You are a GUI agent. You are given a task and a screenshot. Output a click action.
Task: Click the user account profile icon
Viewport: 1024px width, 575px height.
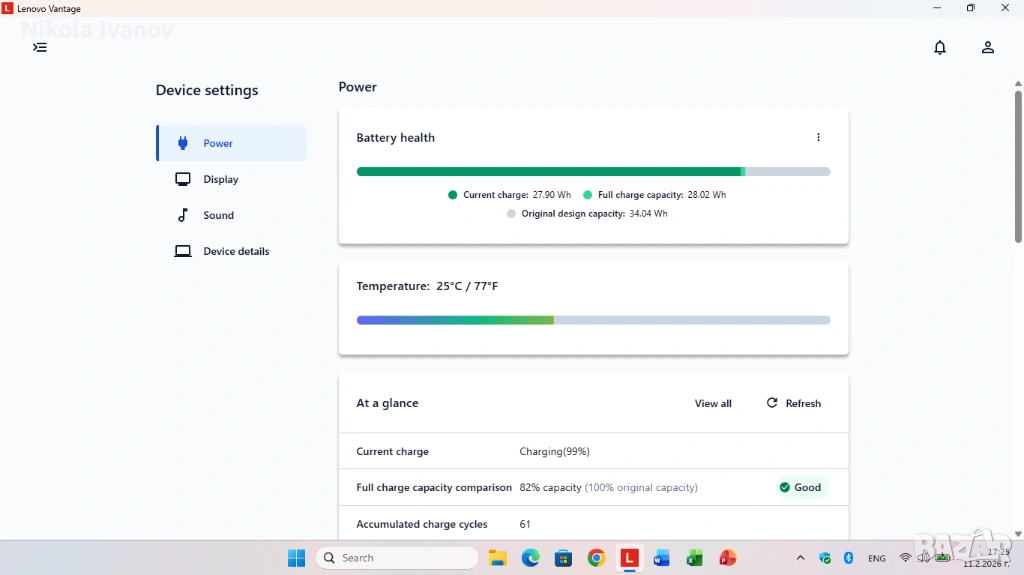[987, 47]
